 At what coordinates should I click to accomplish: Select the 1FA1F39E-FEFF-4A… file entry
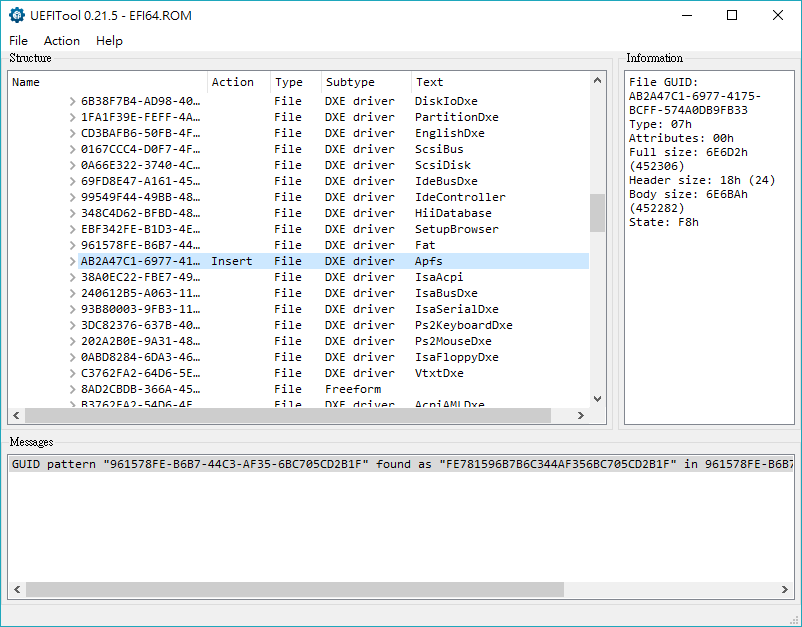(141, 117)
